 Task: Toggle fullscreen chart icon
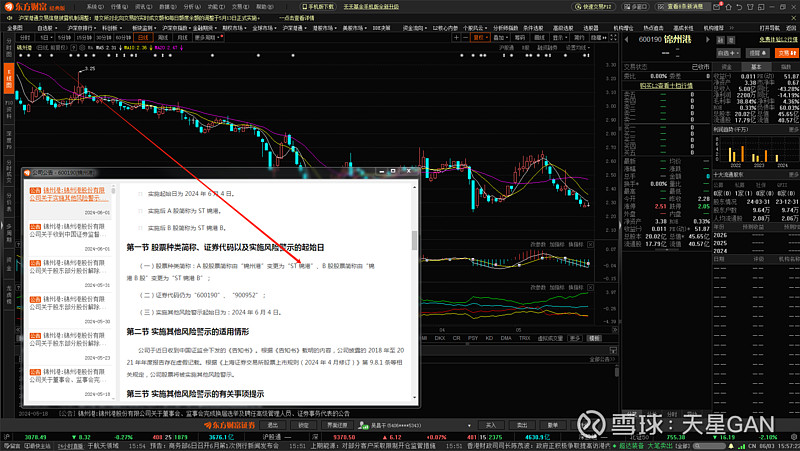(x=613, y=38)
